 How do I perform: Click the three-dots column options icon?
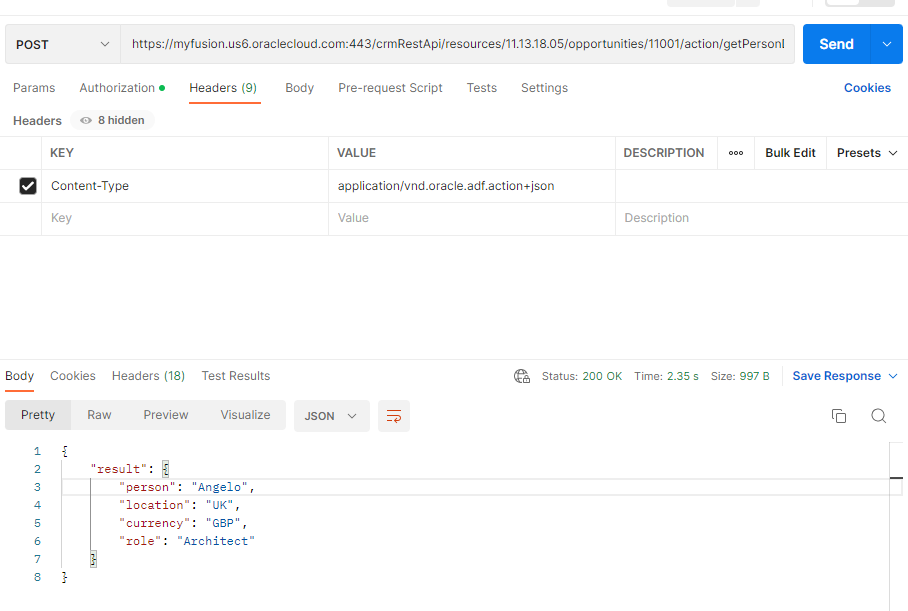[736, 153]
